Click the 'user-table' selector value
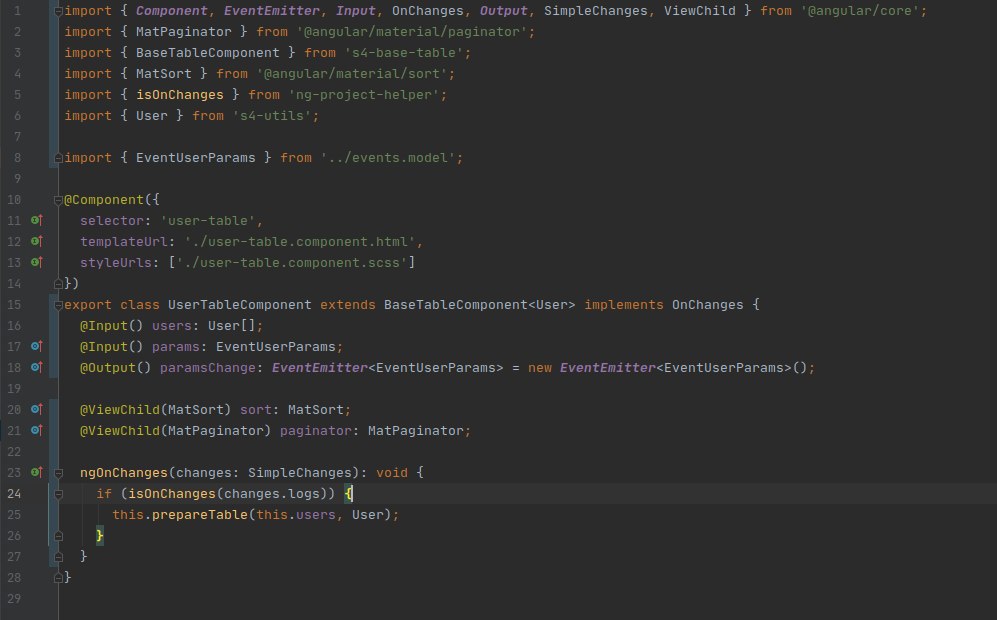 pos(207,221)
